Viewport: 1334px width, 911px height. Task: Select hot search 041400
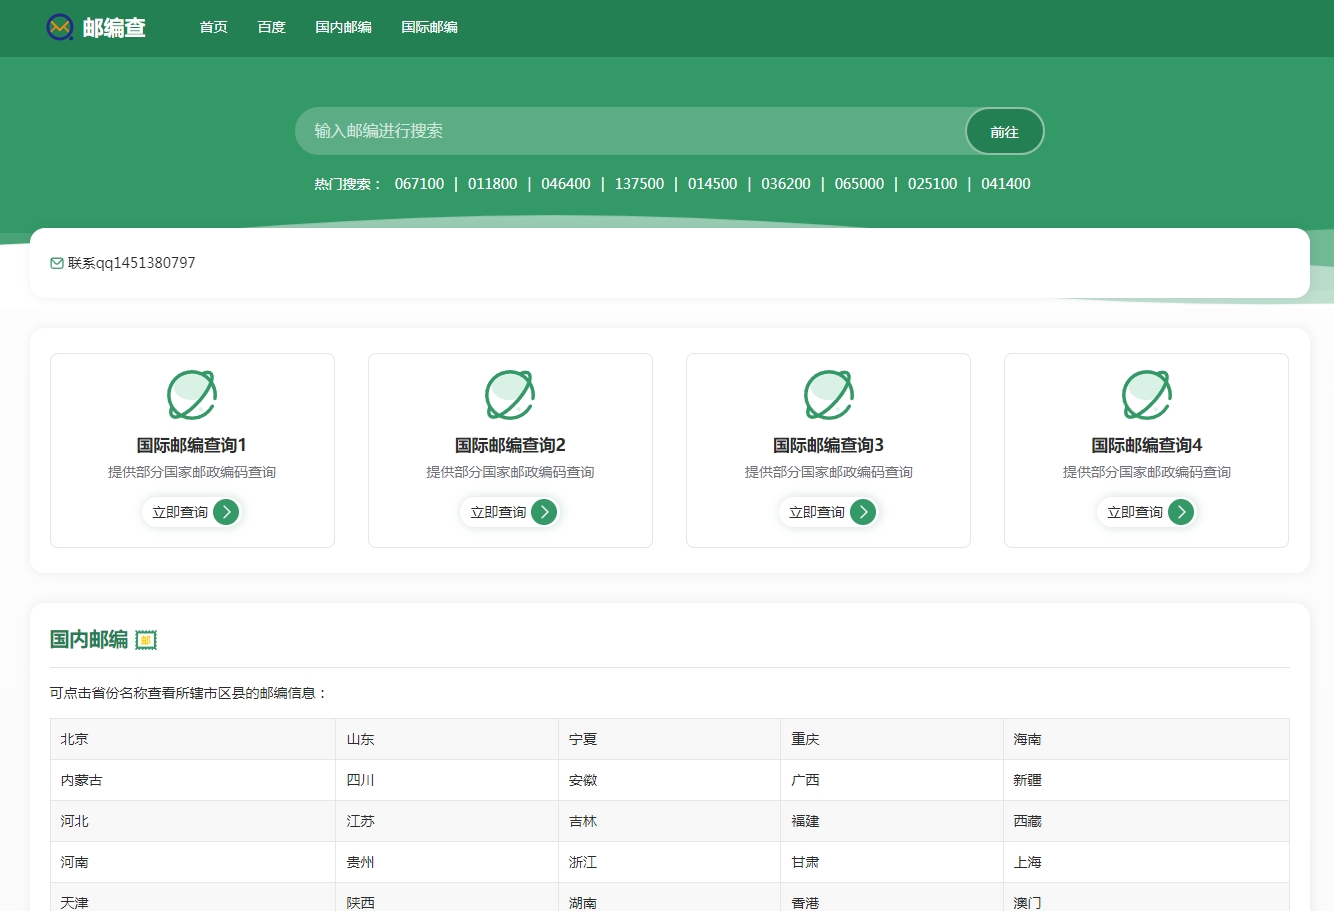coord(1006,184)
